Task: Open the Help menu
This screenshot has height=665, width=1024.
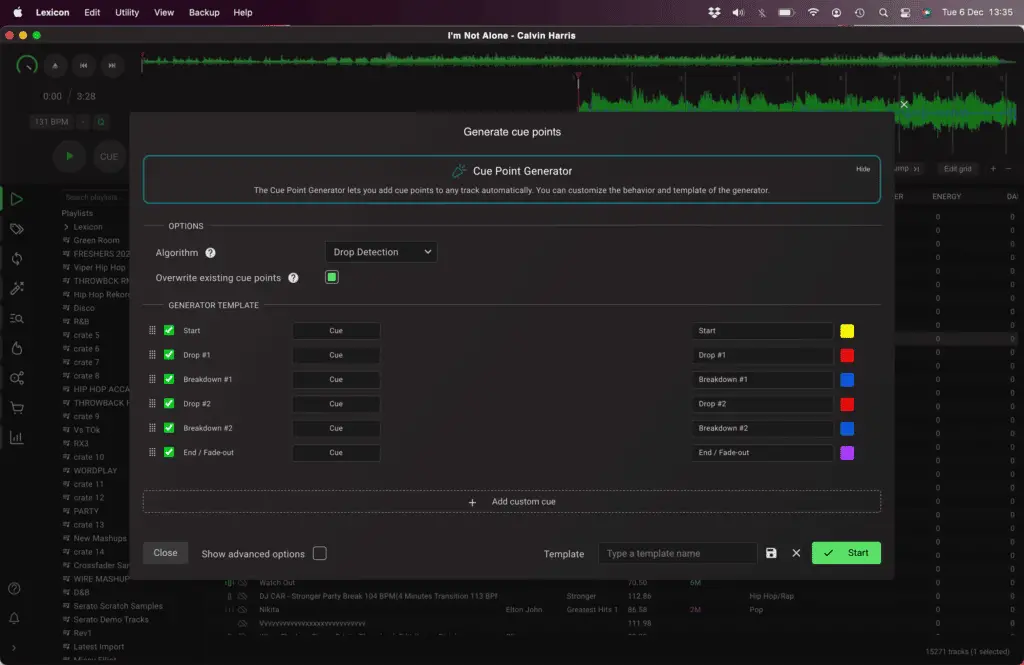Action: [x=242, y=12]
